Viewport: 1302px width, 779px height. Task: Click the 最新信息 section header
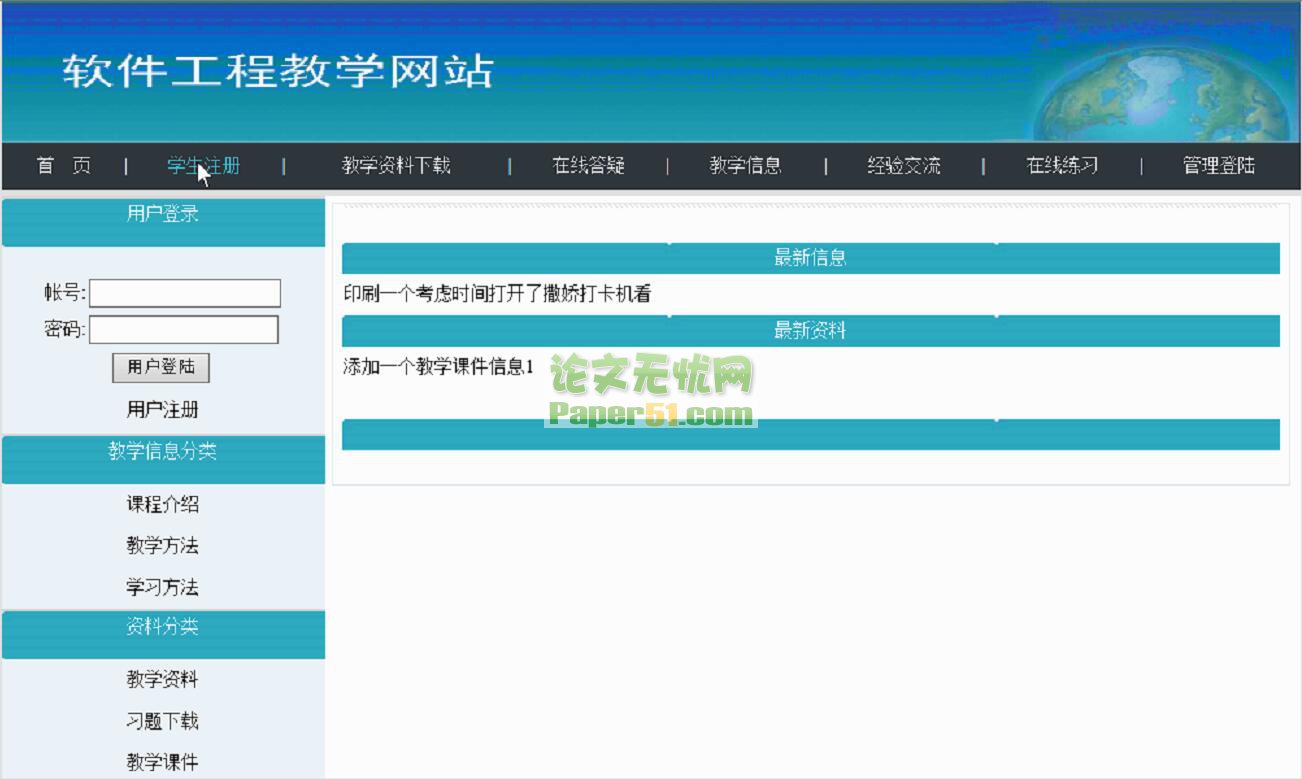[x=810, y=258]
